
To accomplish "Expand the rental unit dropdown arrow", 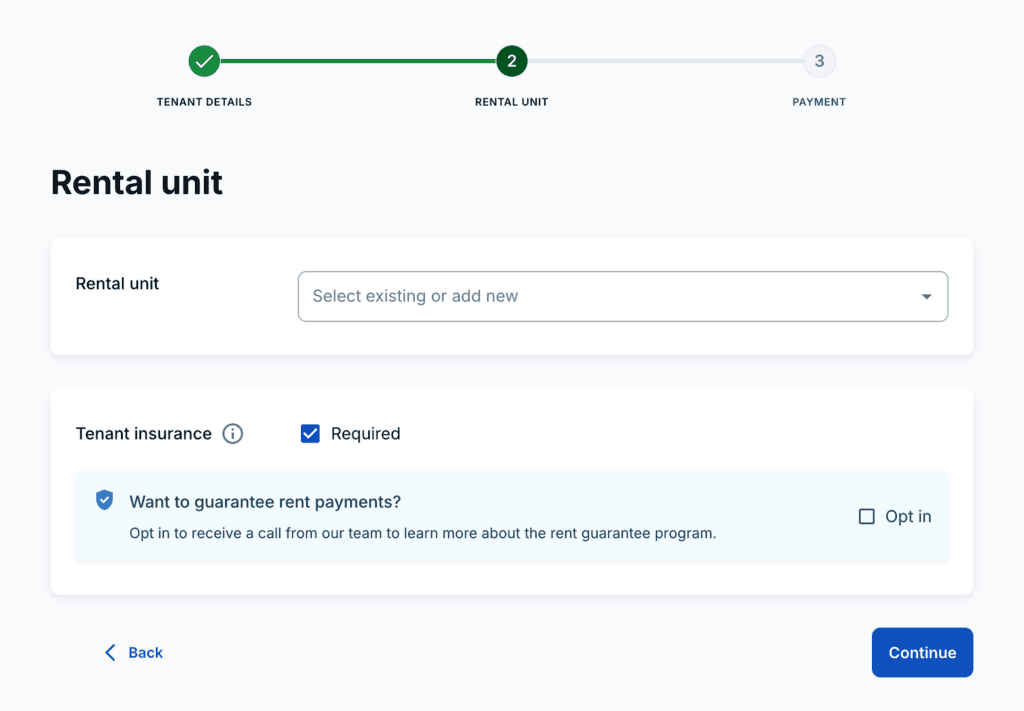I will tap(926, 297).
